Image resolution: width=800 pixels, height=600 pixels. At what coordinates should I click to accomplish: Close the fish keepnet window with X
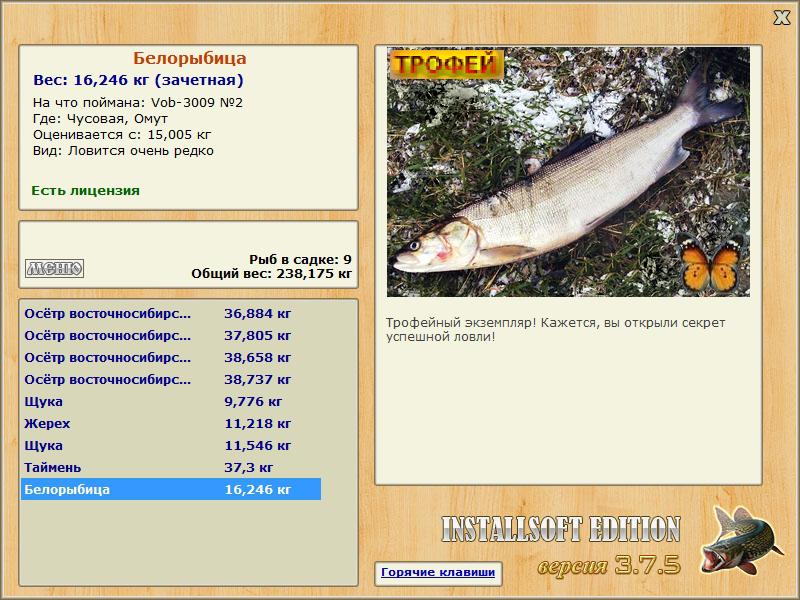[x=781, y=18]
